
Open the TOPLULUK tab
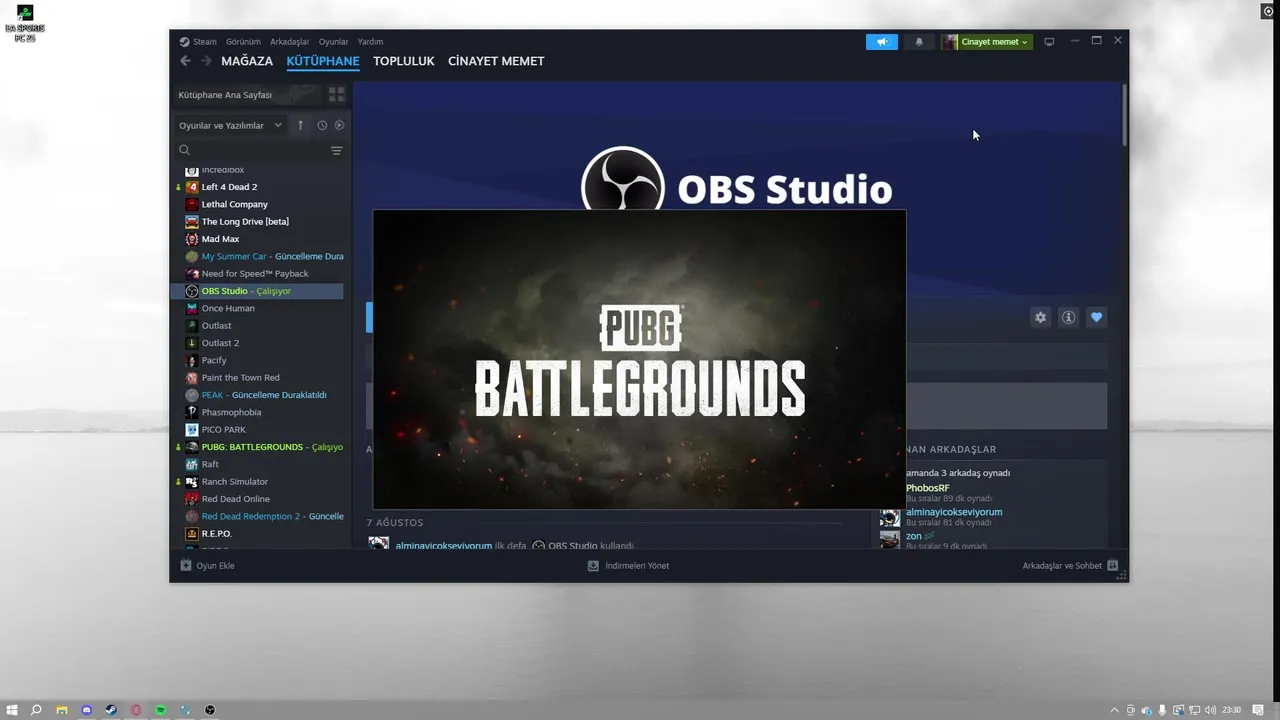tap(404, 61)
